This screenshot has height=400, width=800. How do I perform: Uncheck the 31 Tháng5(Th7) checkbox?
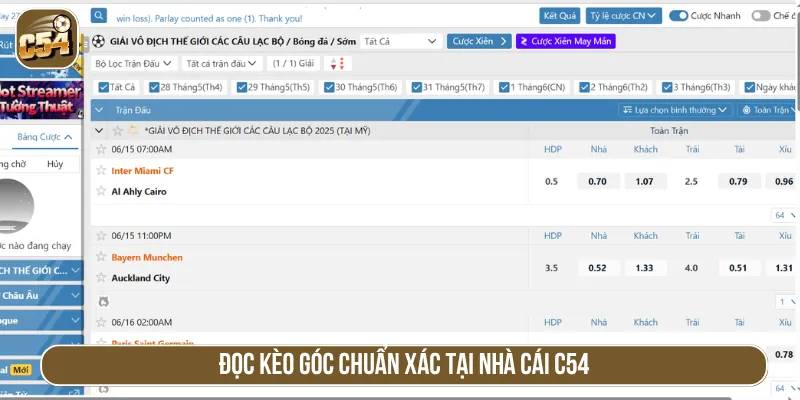click(x=417, y=87)
